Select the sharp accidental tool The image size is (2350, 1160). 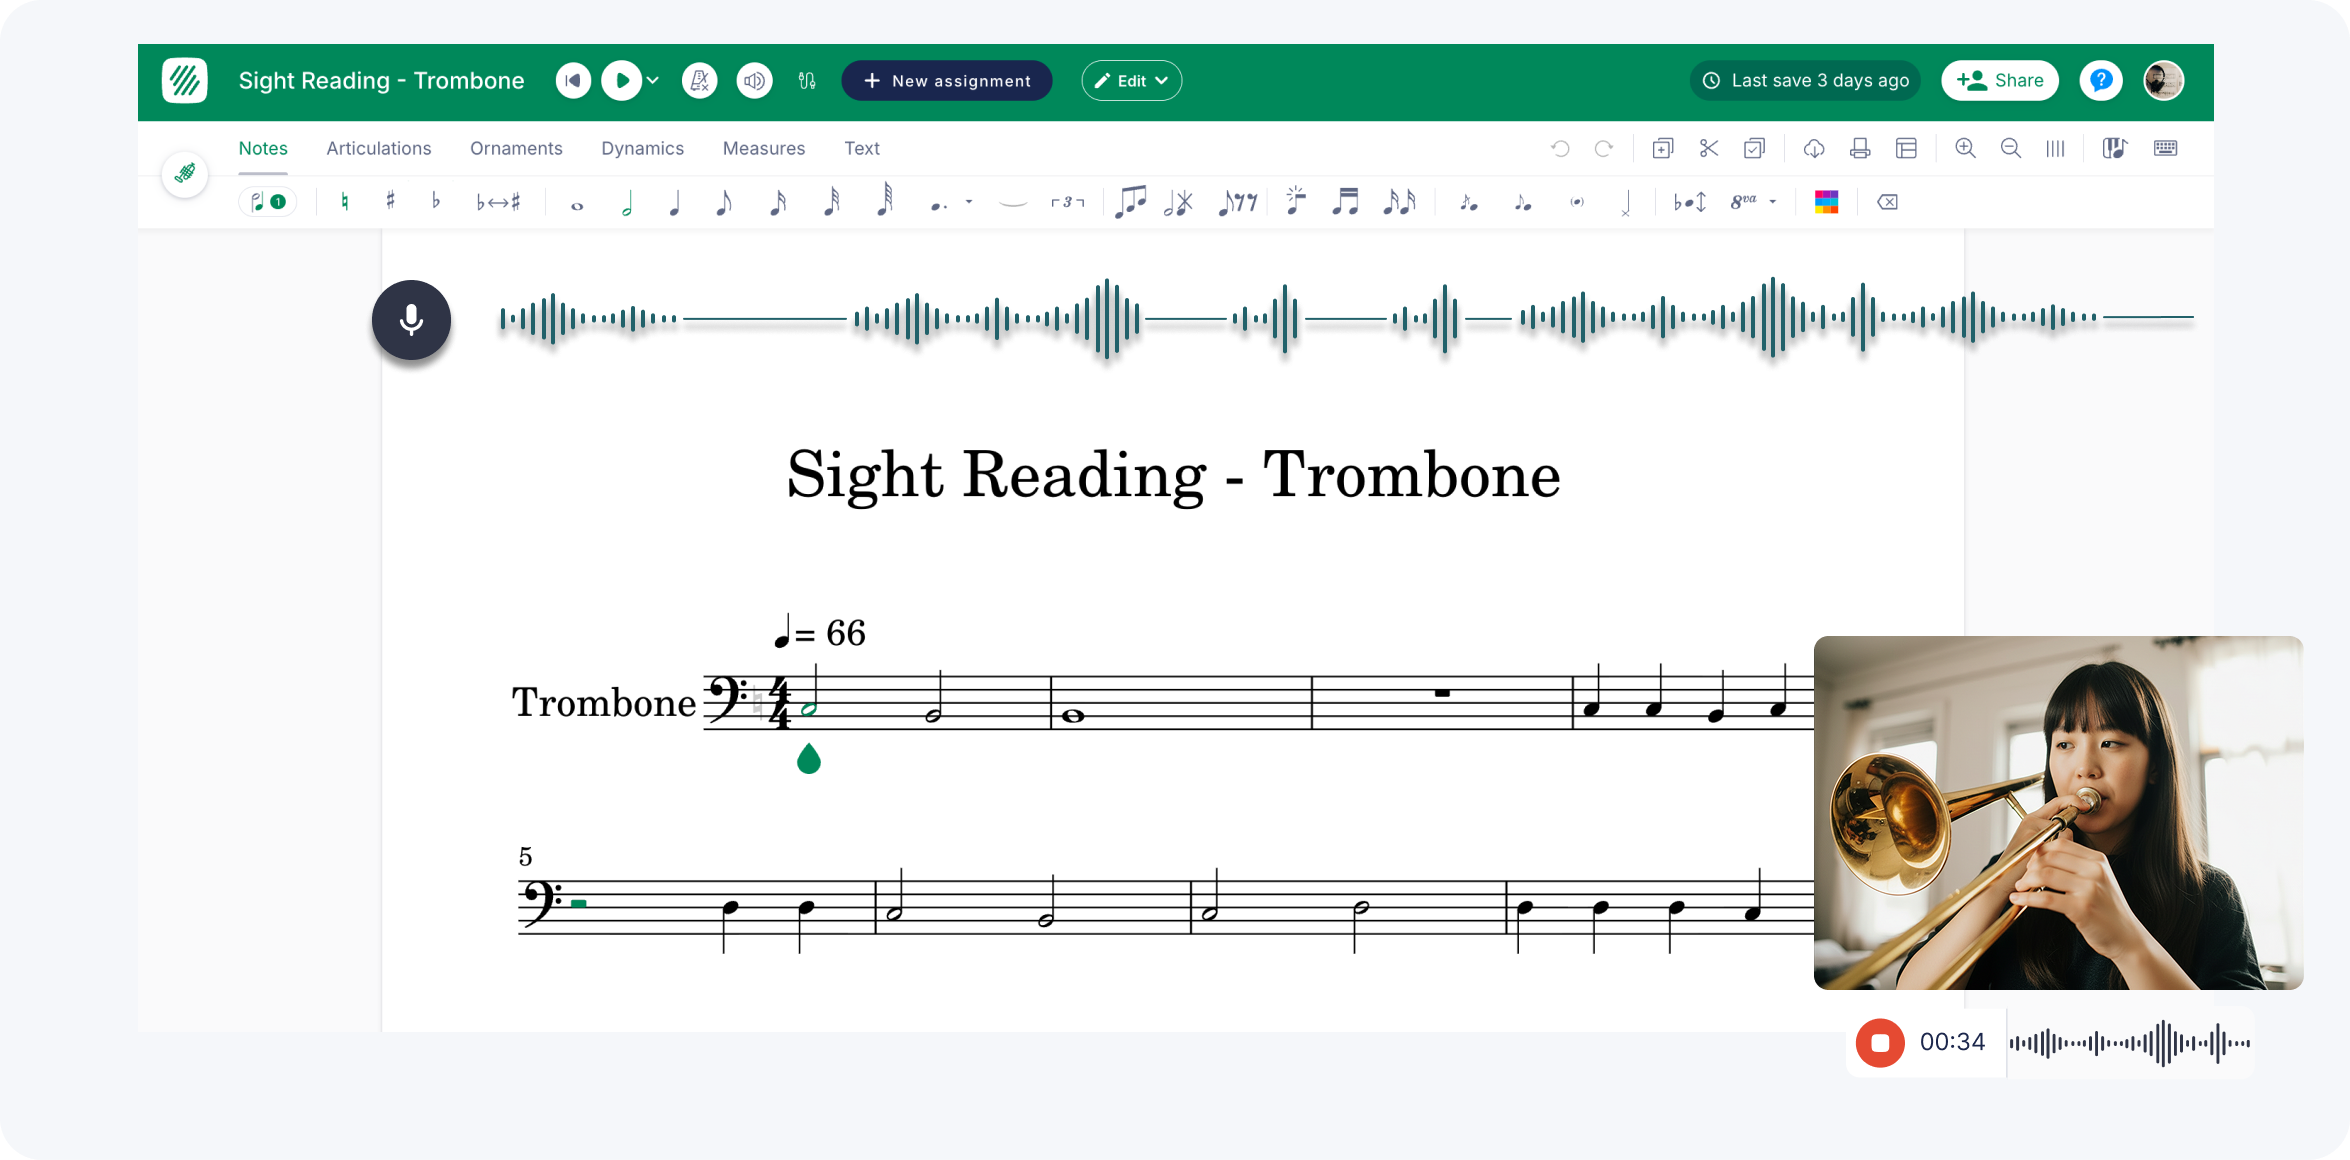click(390, 202)
